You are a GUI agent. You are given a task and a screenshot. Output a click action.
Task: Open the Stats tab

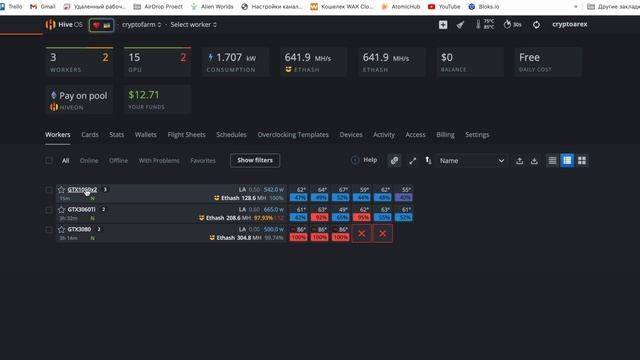pyautogui.click(x=117, y=135)
